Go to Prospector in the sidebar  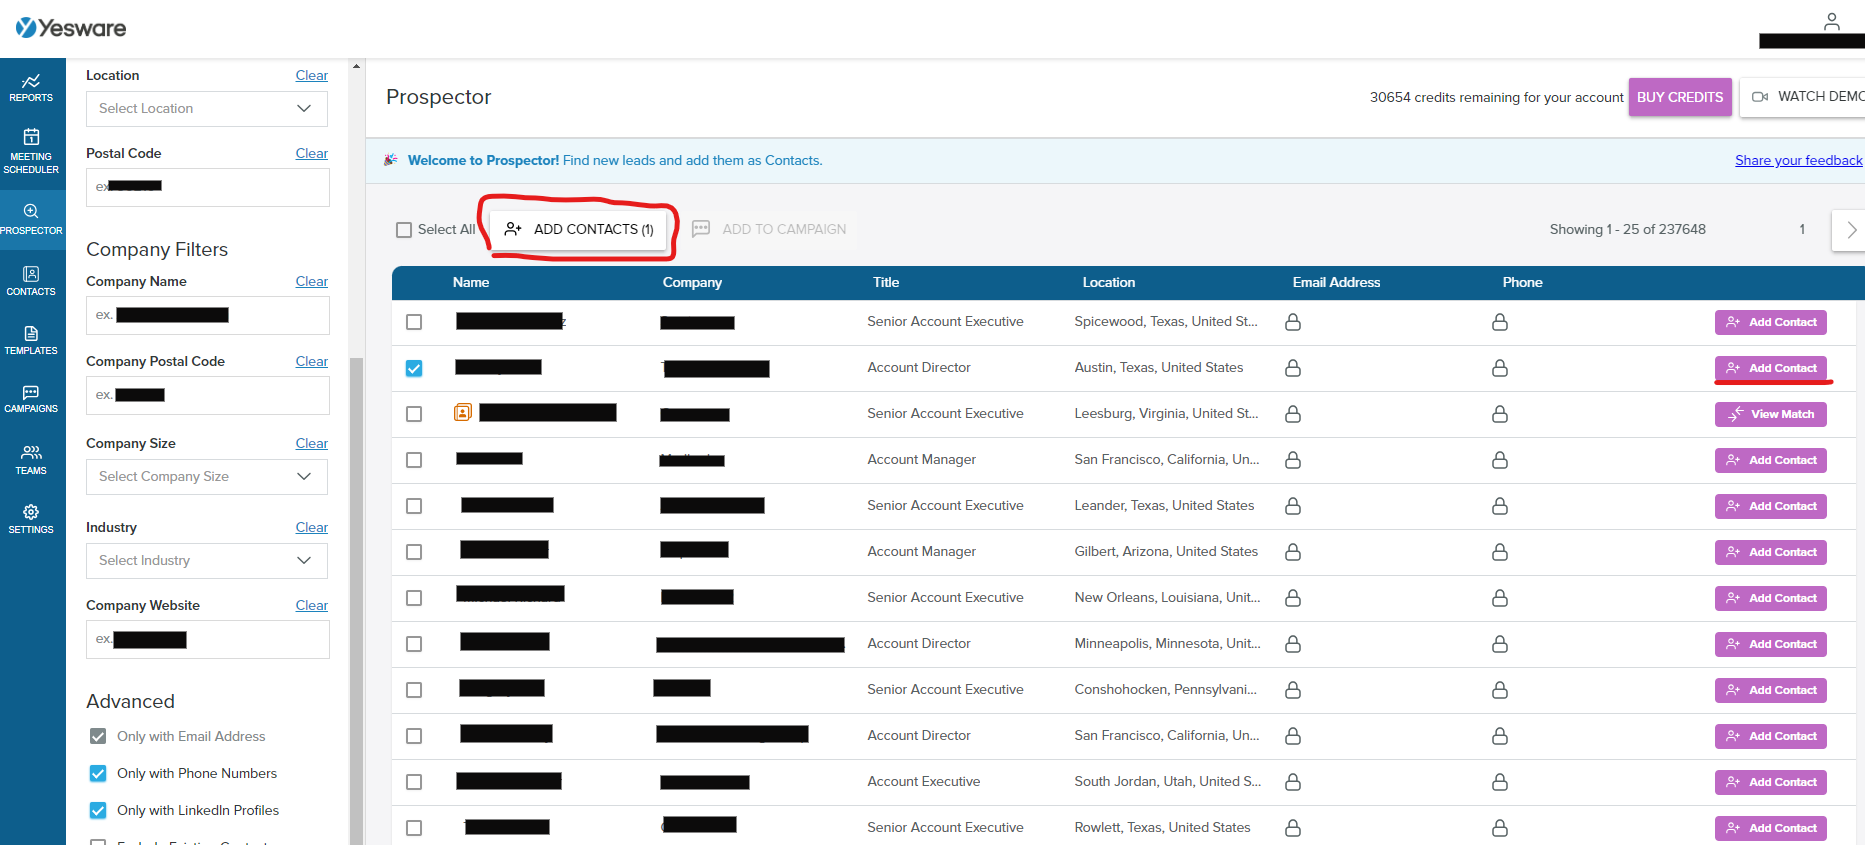[31, 220]
